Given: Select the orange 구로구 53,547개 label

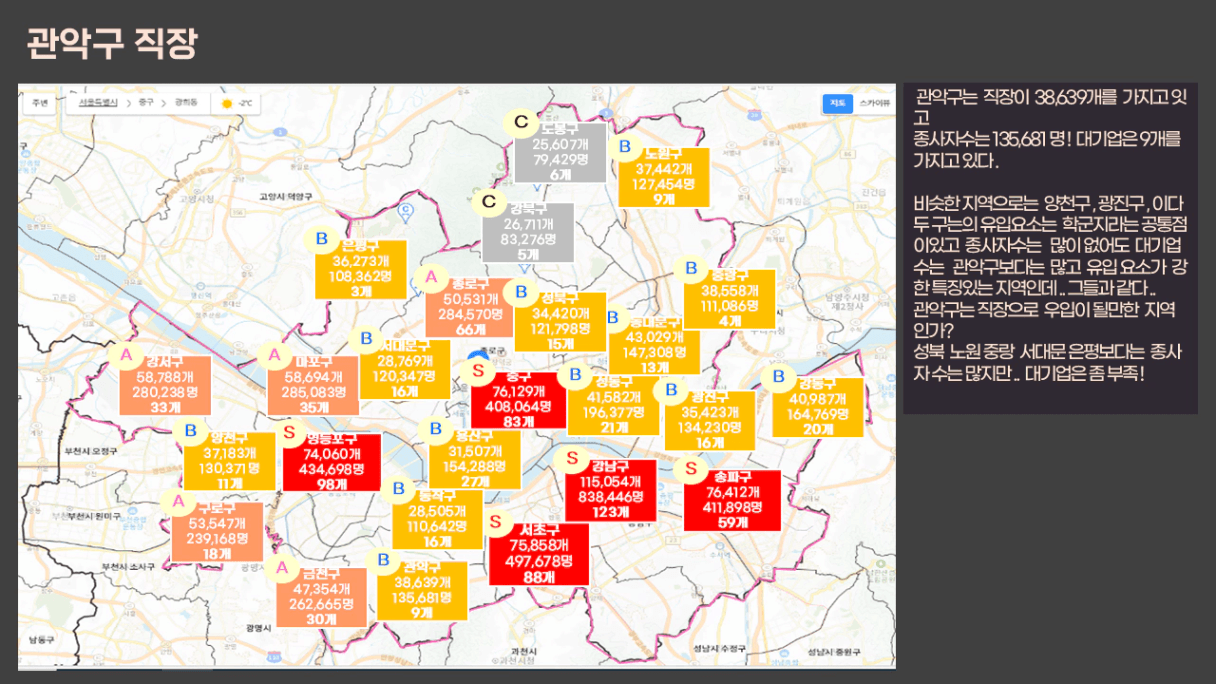Looking at the screenshot, I should click(x=217, y=531).
